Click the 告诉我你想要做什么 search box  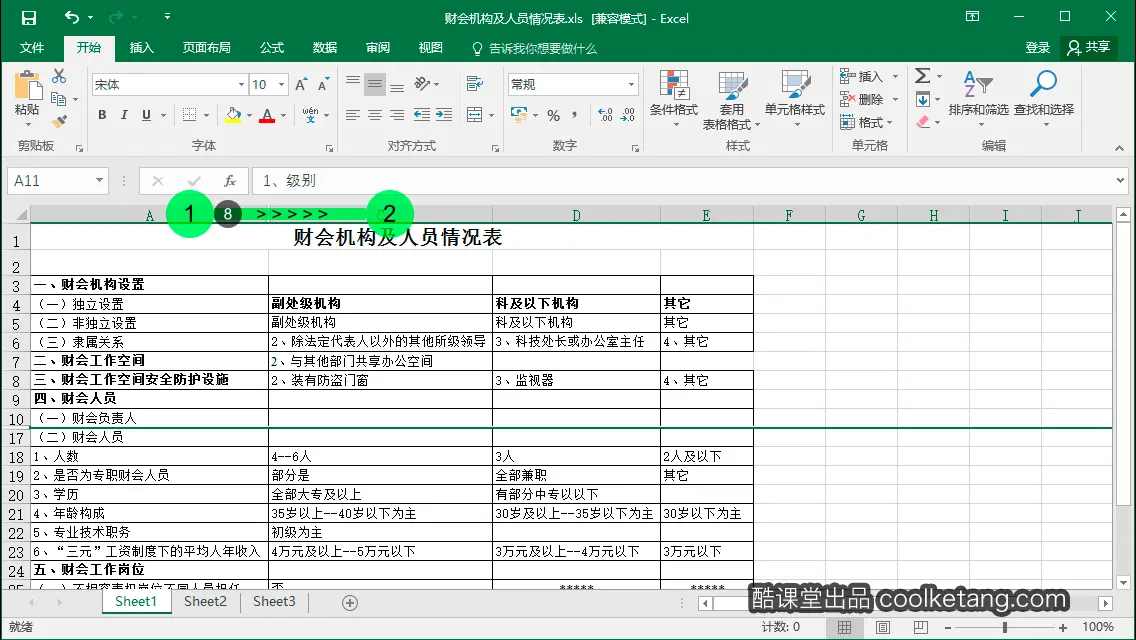coord(535,49)
